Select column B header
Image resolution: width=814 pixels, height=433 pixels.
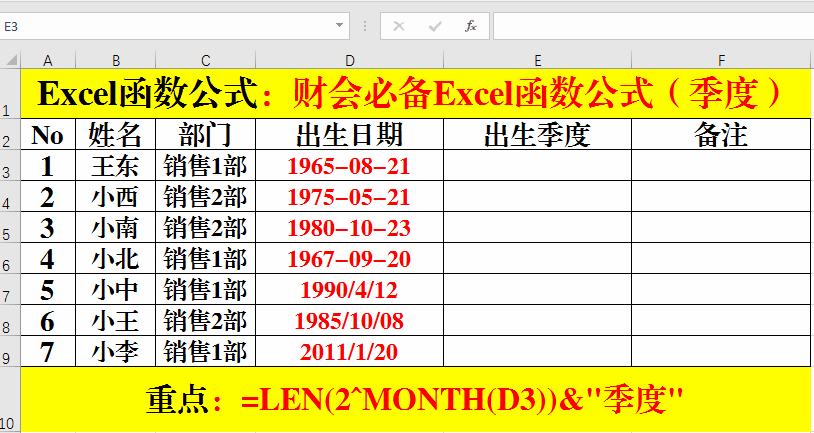(116, 60)
